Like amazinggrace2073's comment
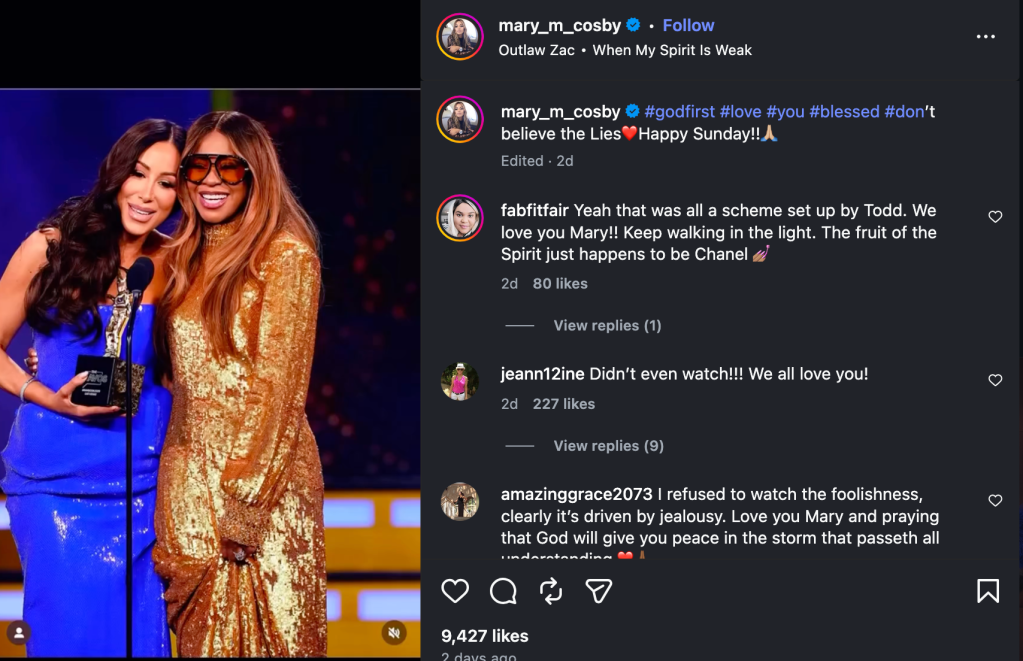Screen dimensions: 1023x661 tap(995, 500)
